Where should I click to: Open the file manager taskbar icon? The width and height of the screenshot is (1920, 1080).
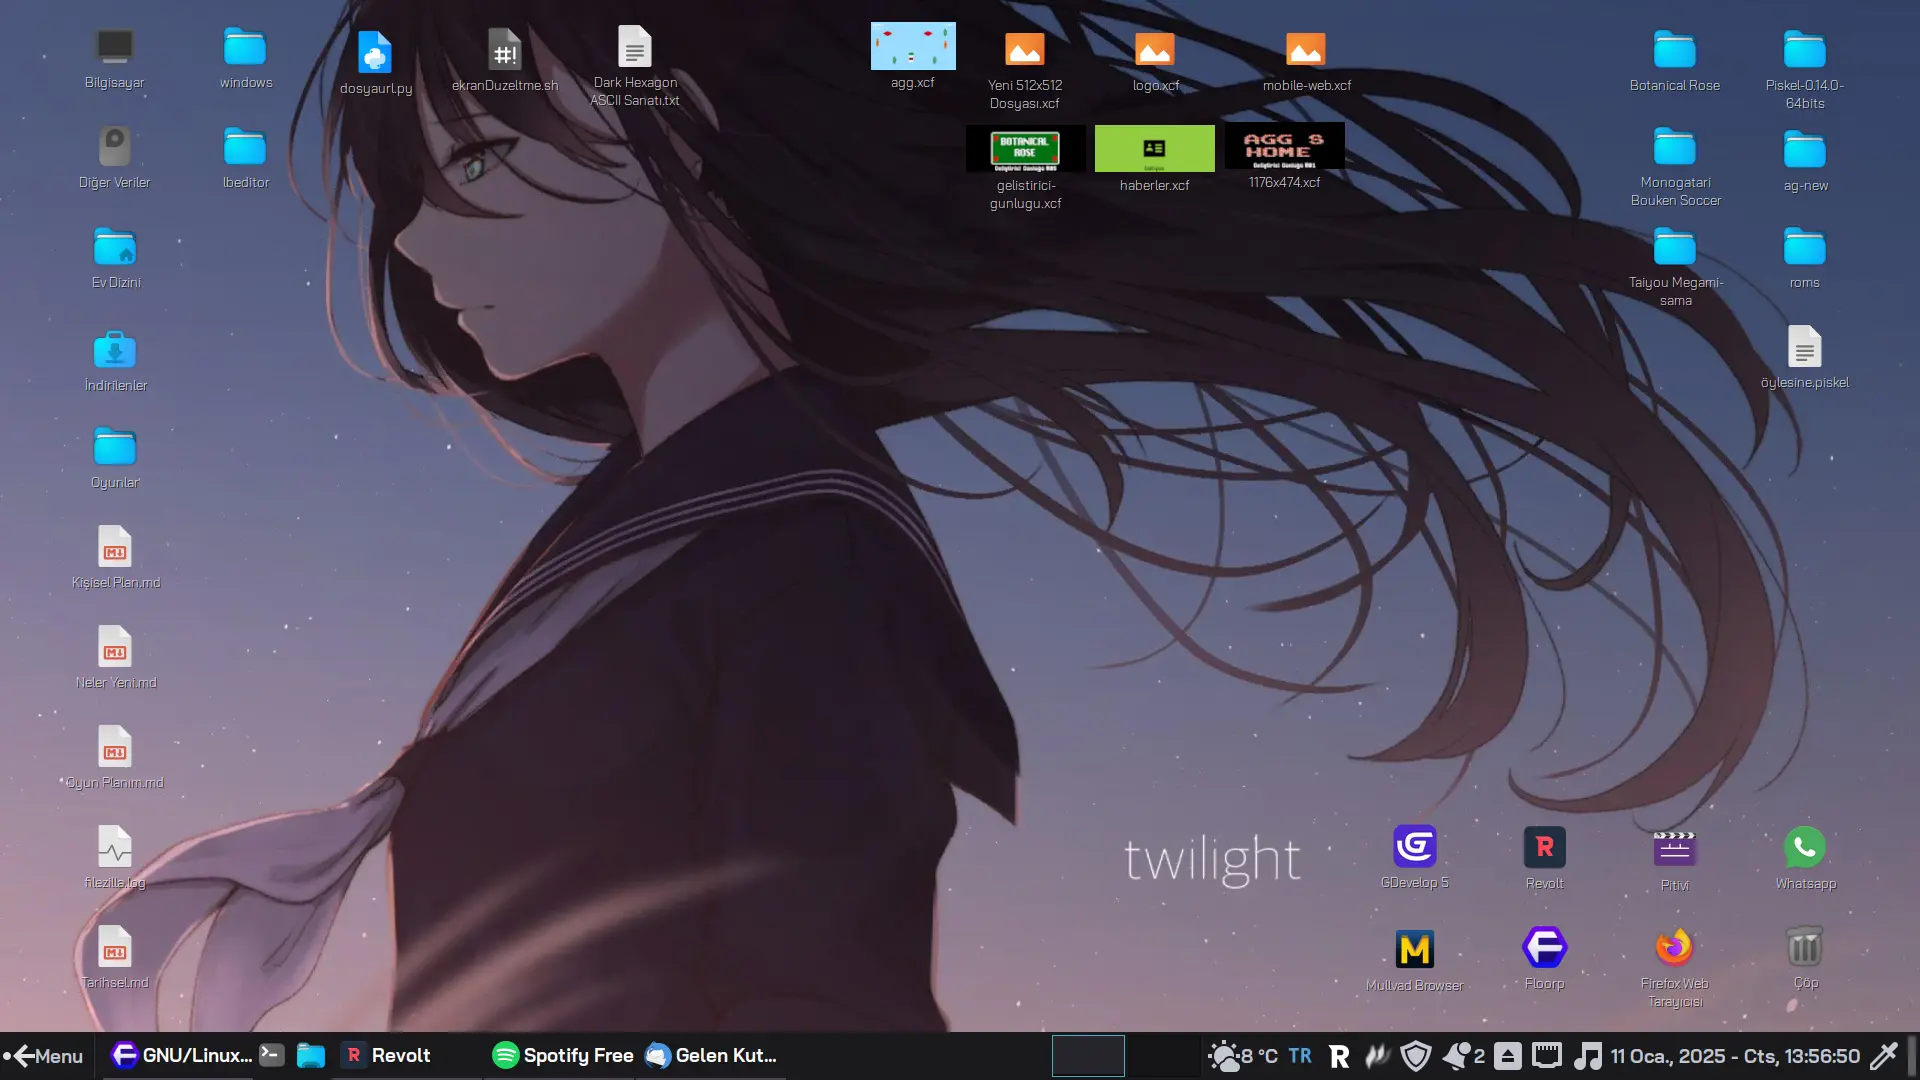[311, 1056]
